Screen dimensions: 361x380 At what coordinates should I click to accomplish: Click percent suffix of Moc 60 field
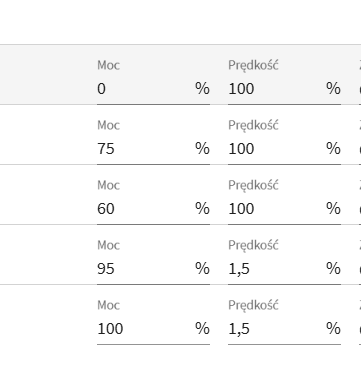pyautogui.click(x=202, y=209)
